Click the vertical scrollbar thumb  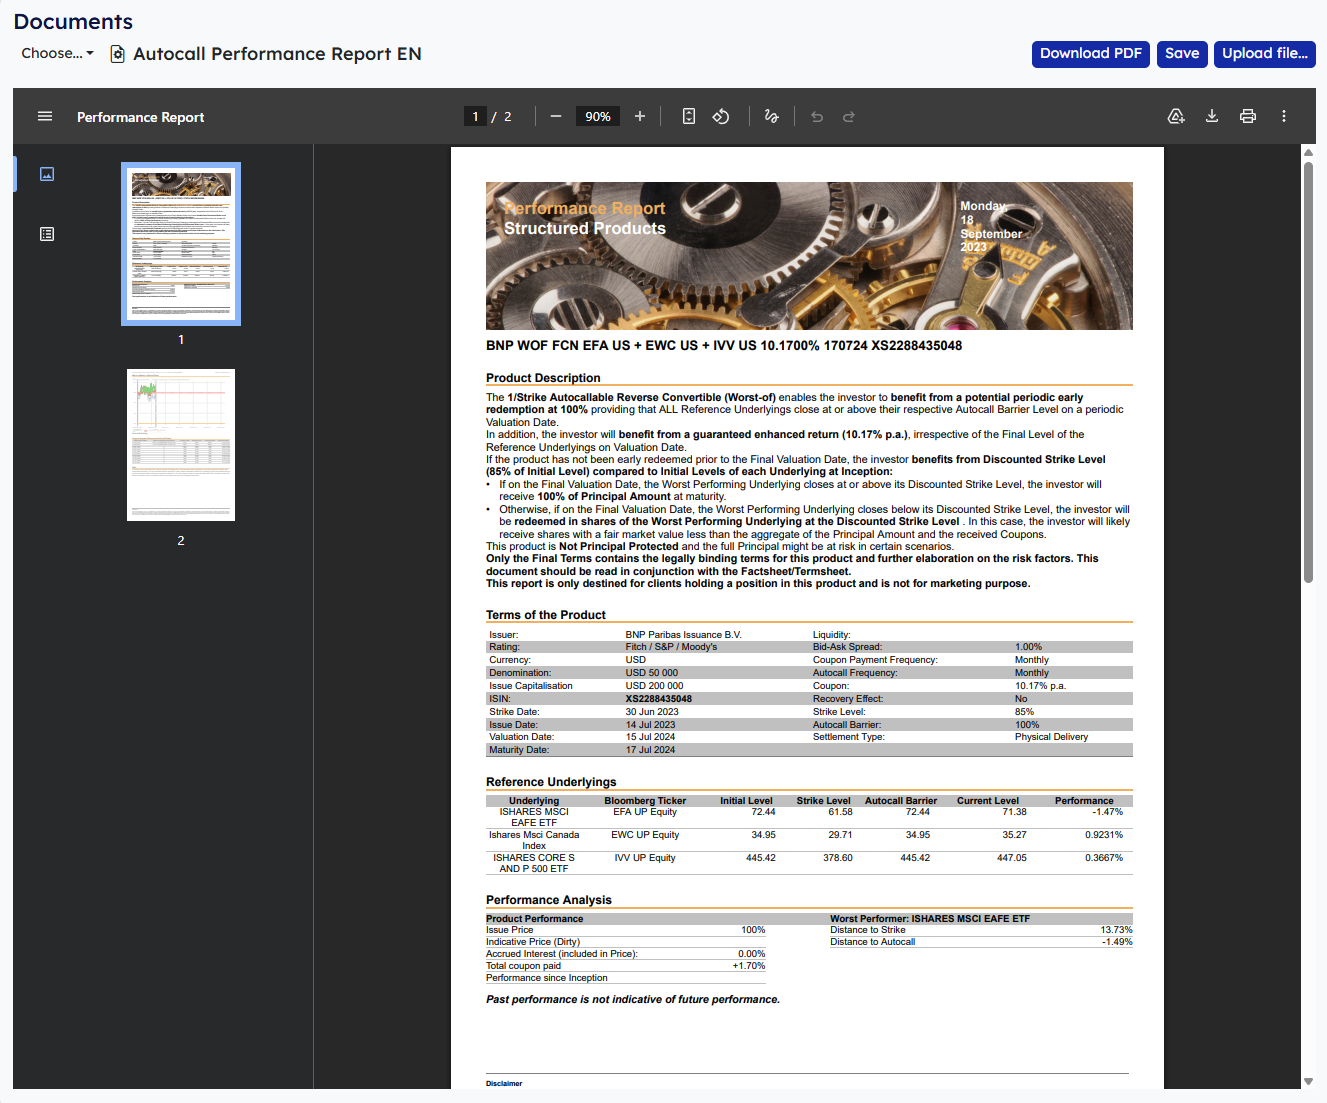tap(1308, 371)
